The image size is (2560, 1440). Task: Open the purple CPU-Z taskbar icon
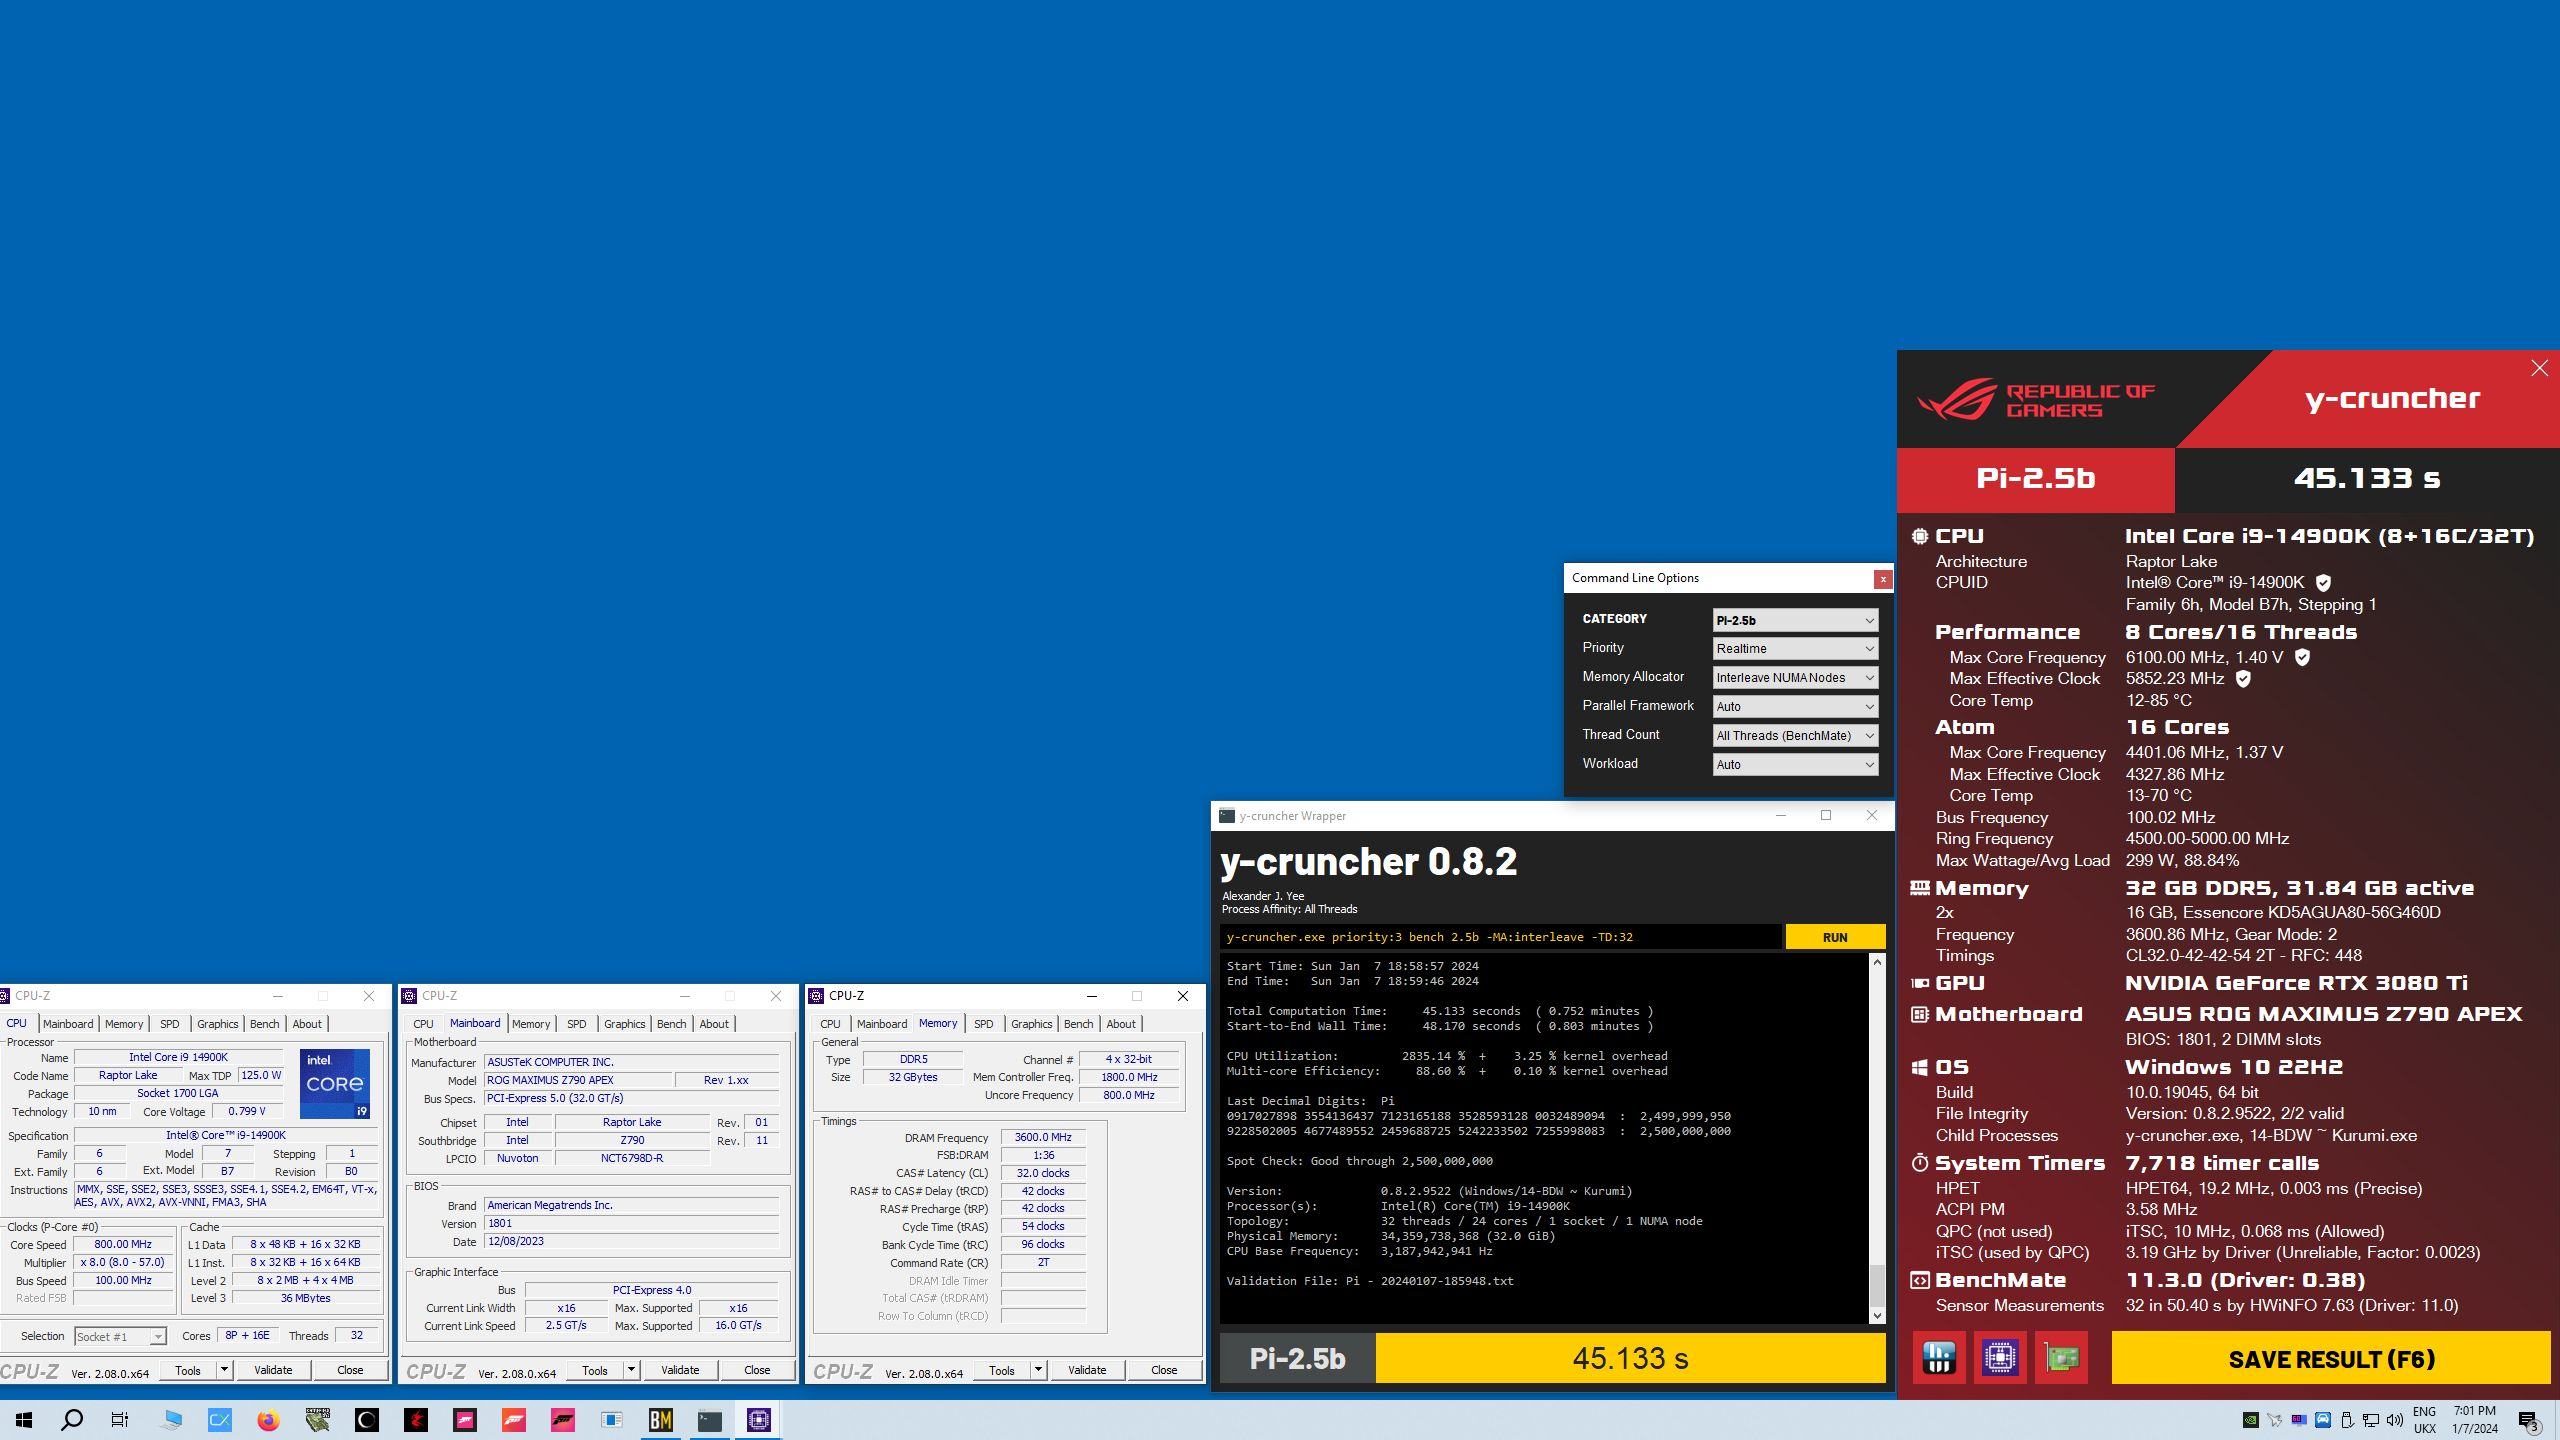(x=758, y=1420)
